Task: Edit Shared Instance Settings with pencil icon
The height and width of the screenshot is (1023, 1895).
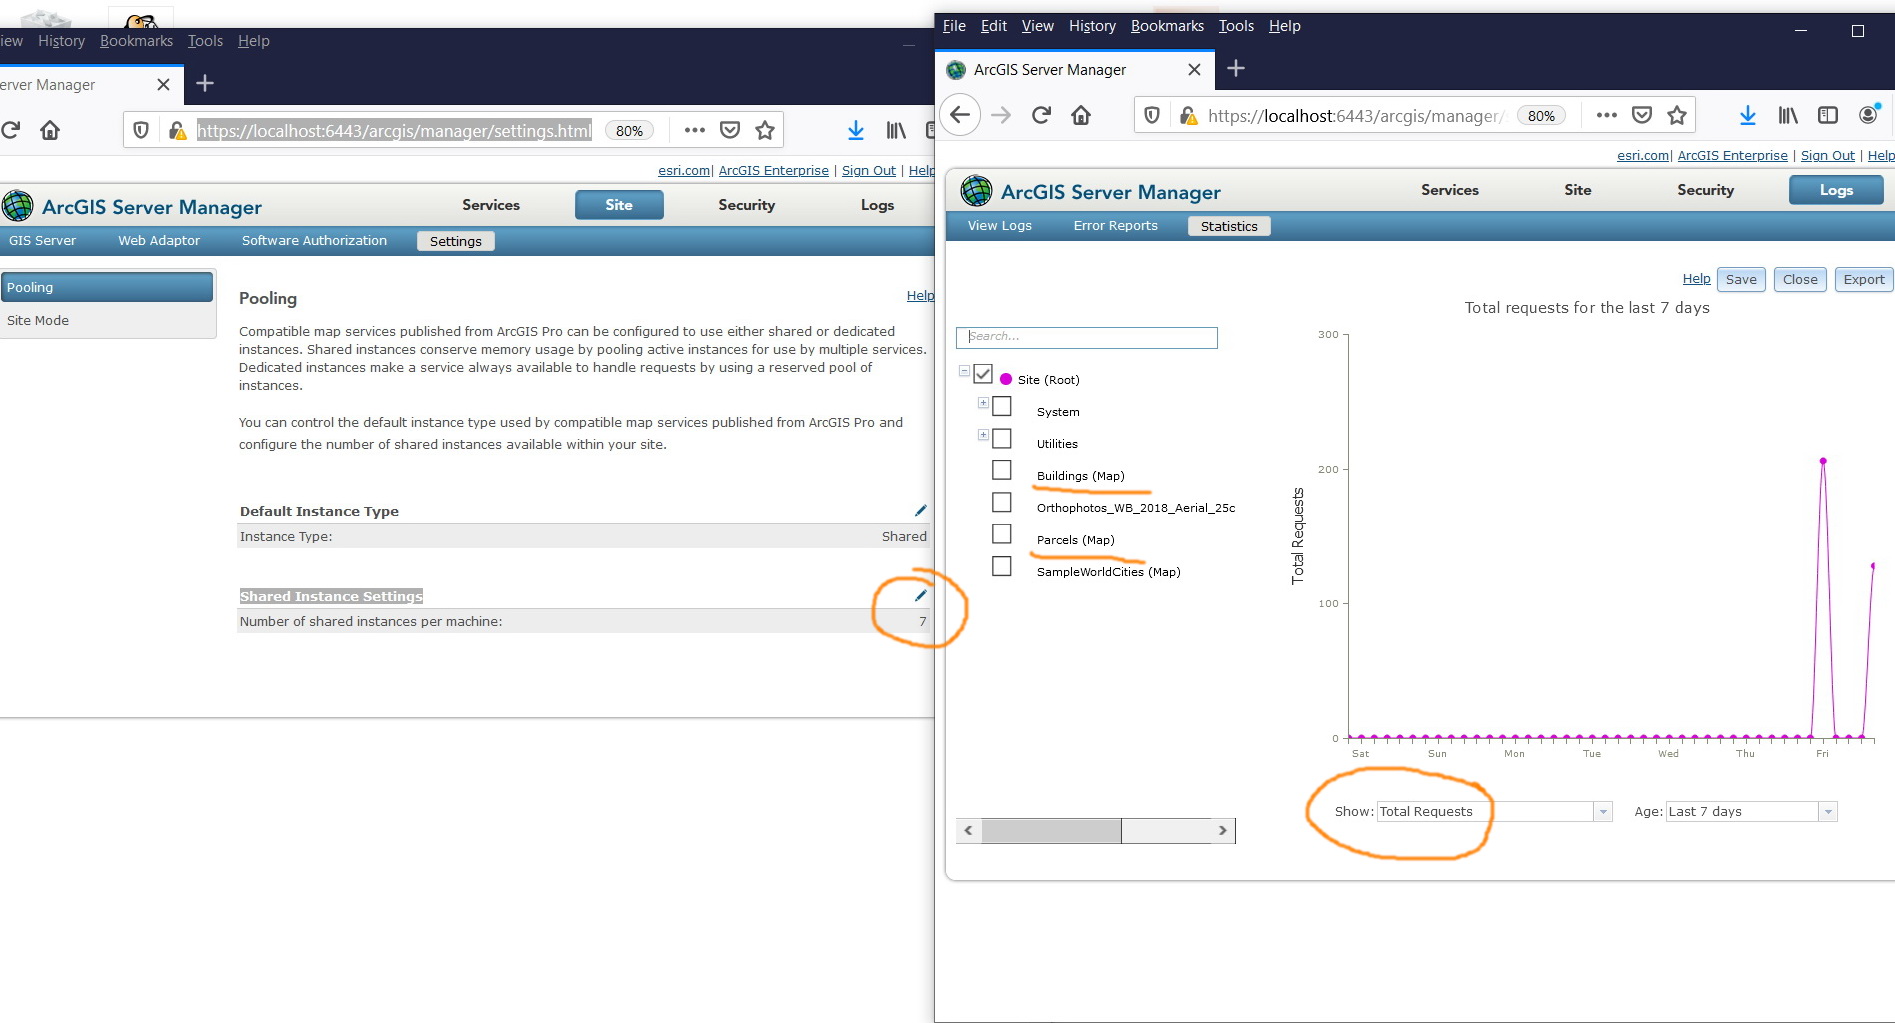Action: click(921, 595)
